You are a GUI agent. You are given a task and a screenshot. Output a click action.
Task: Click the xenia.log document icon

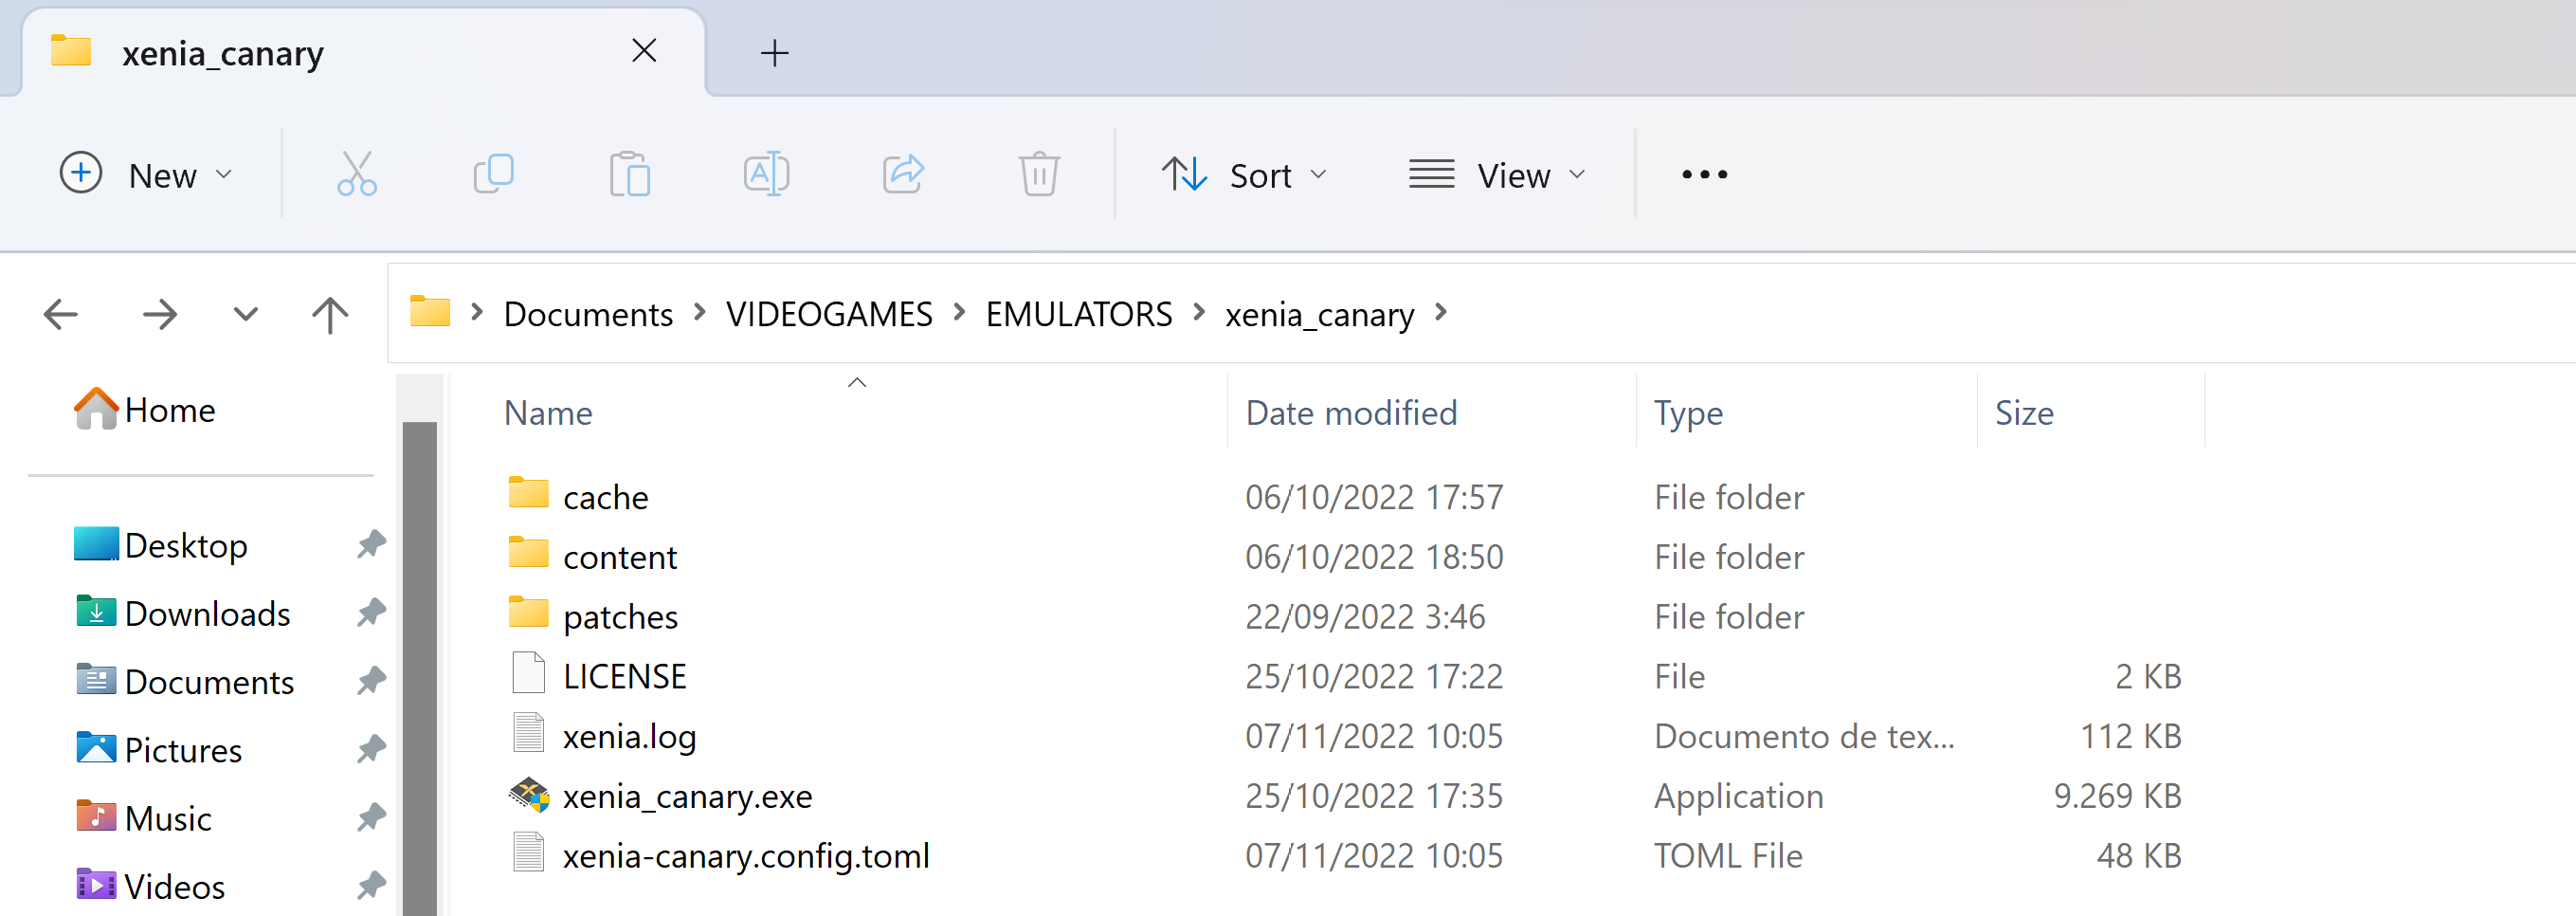pos(528,733)
